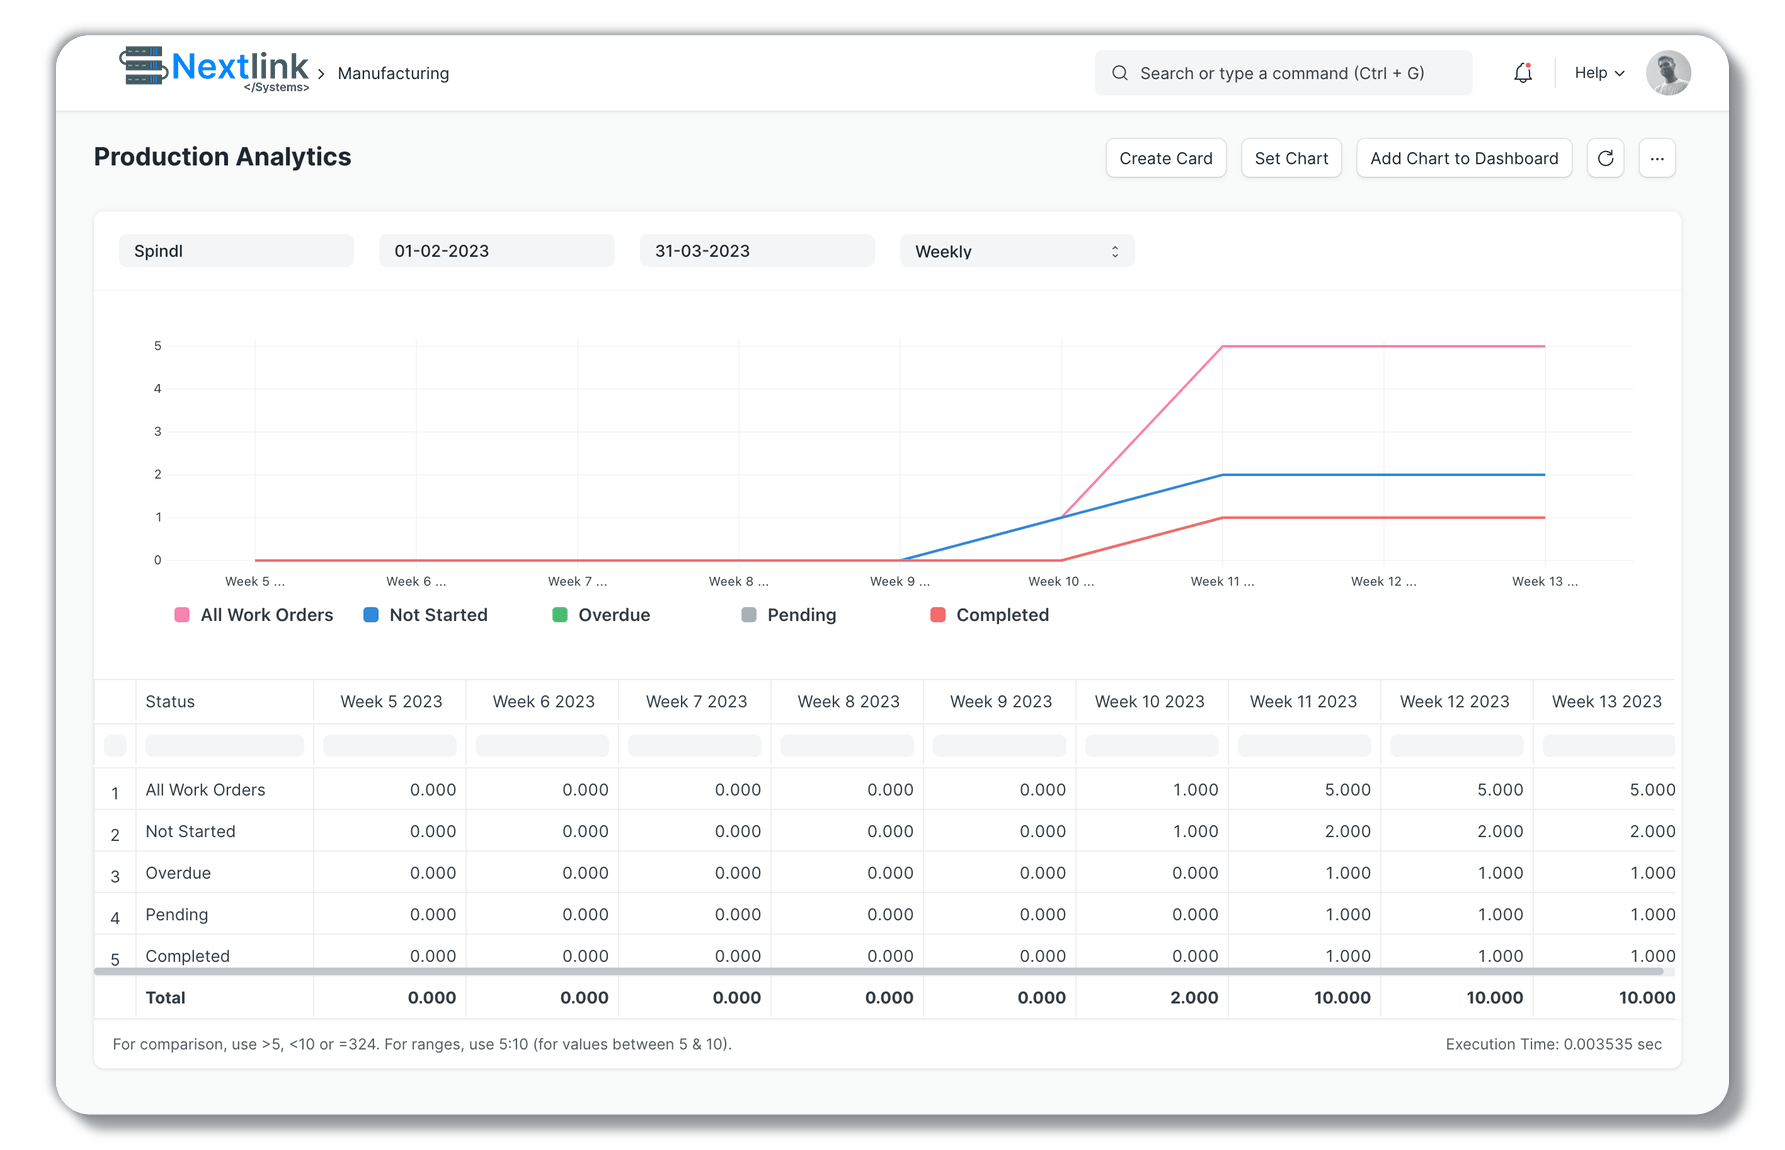Edit the Spindl item filter field

236,251
